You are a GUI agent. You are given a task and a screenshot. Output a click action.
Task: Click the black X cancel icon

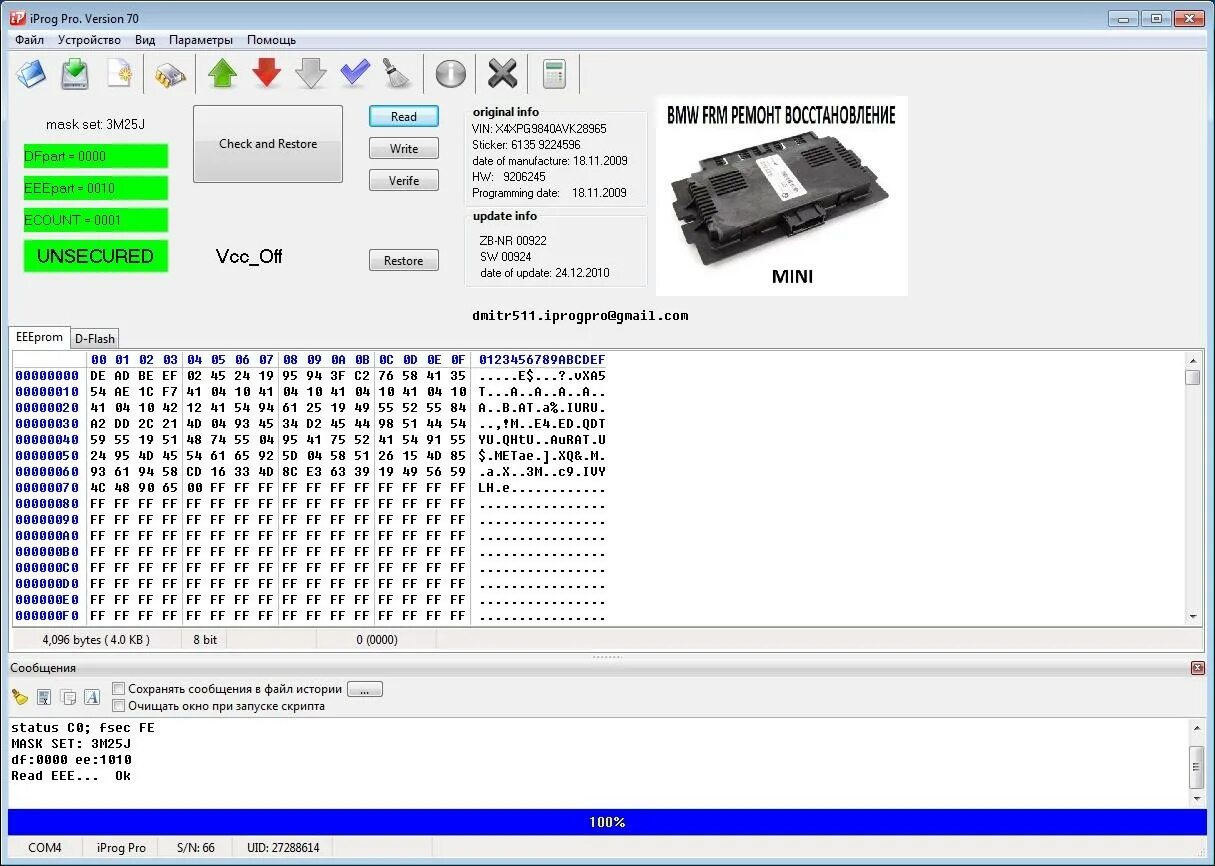click(x=502, y=73)
